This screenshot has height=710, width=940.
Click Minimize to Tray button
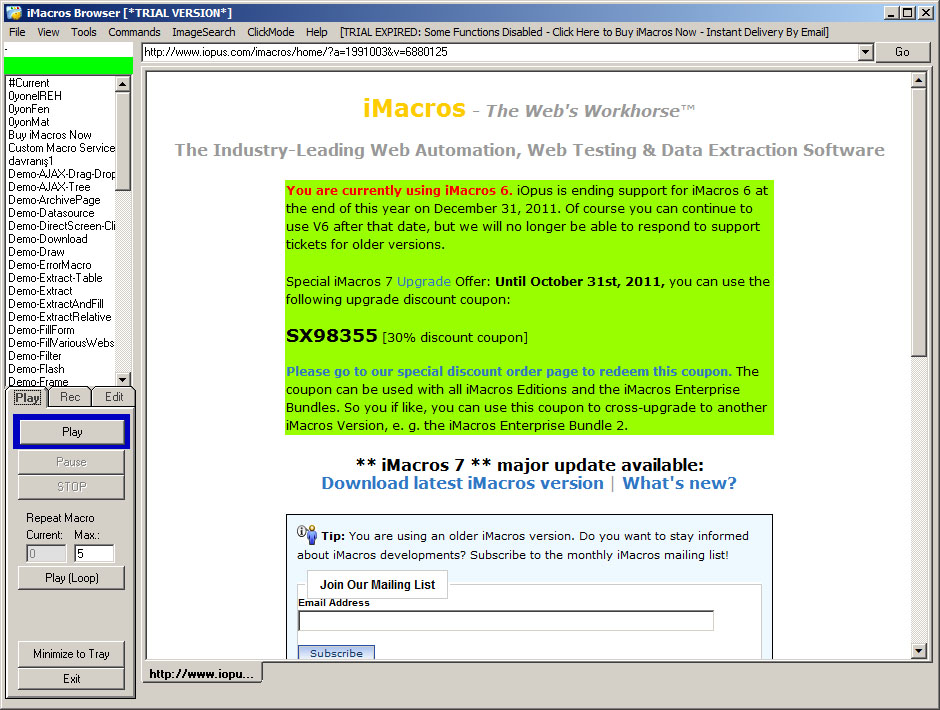tap(72, 654)
